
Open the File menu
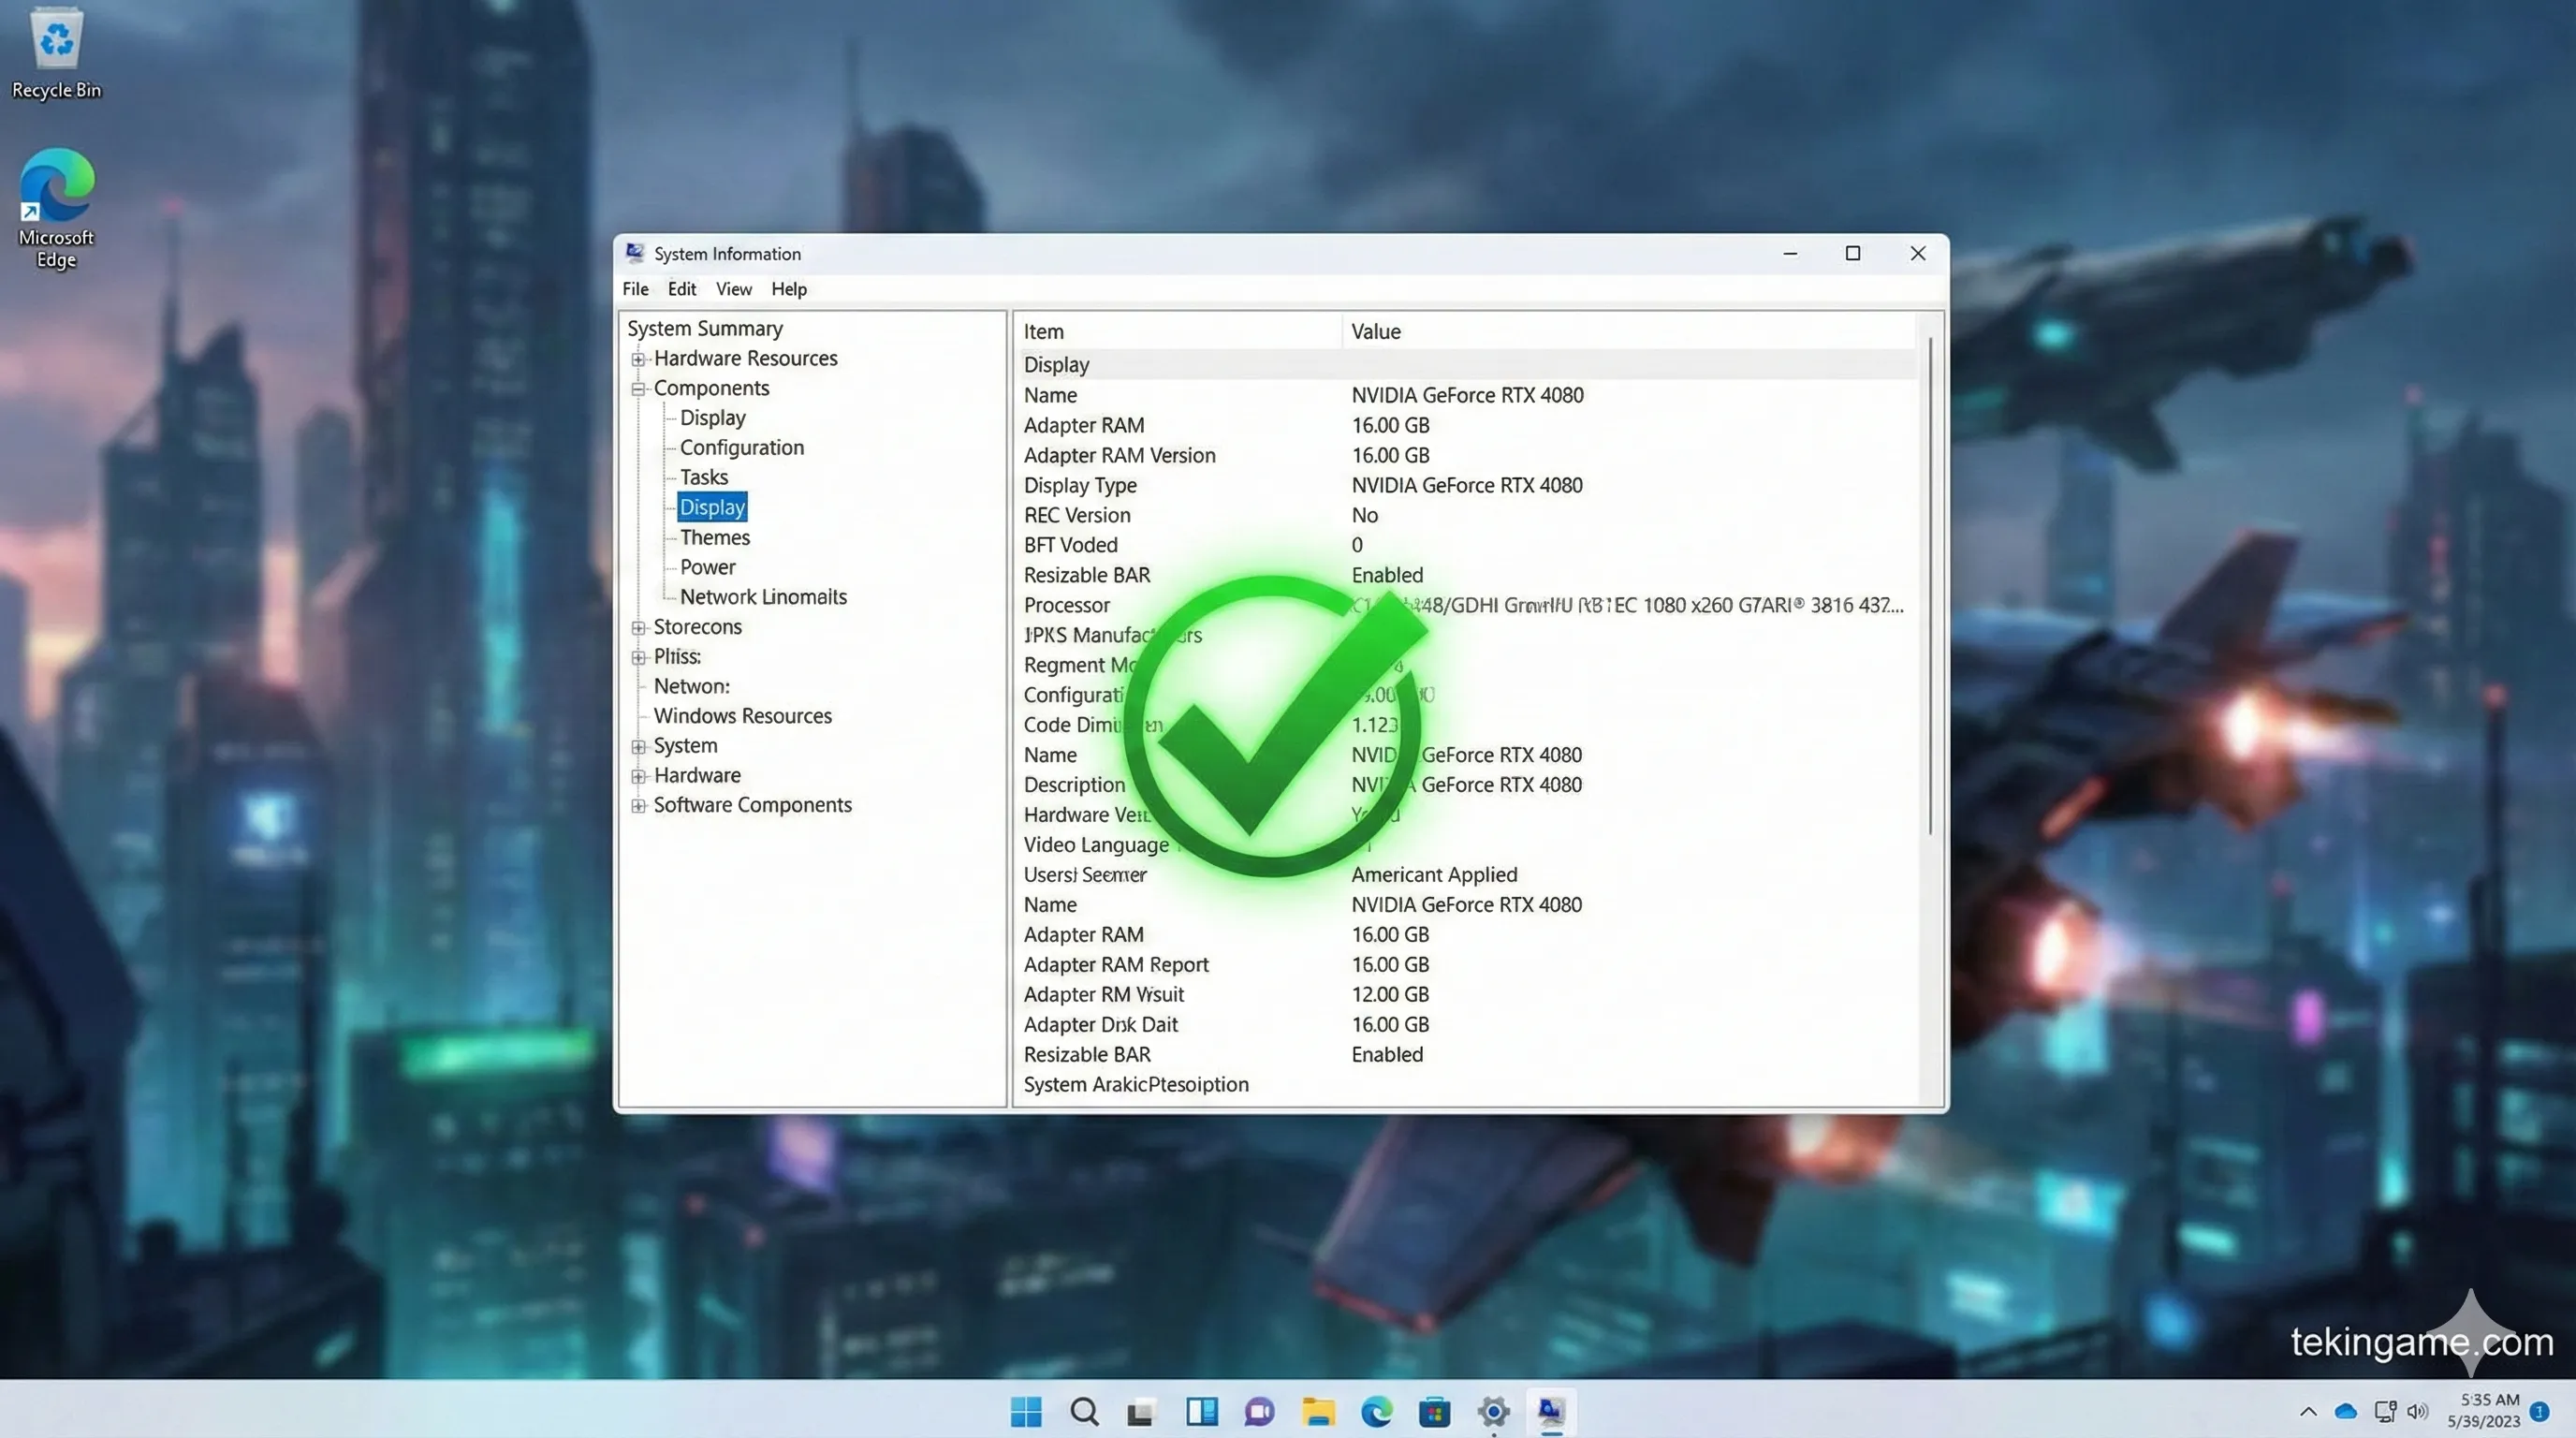point(635,289)
